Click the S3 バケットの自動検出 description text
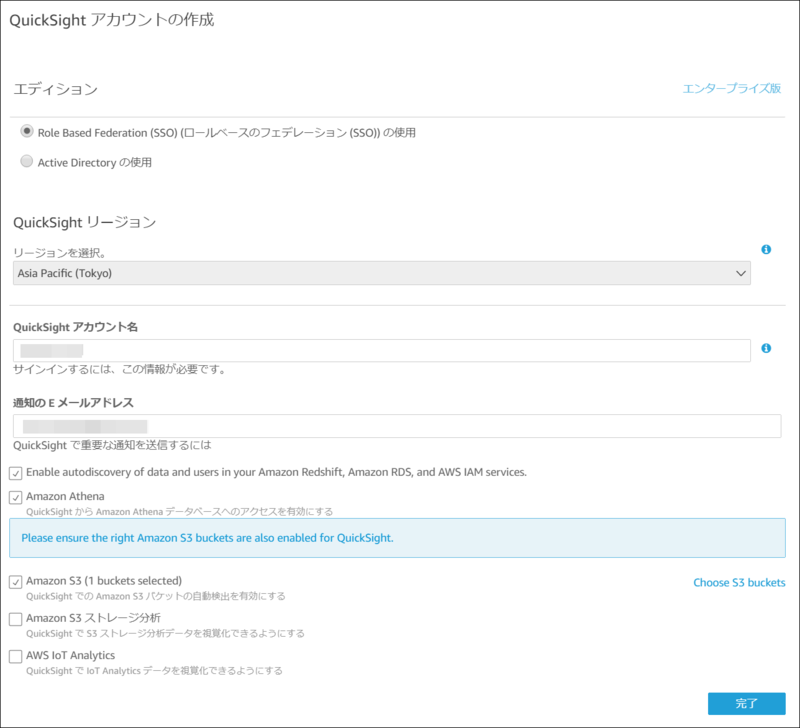Image resolution: width=800 pixels, height=728 pixels. tap(156, 596)
